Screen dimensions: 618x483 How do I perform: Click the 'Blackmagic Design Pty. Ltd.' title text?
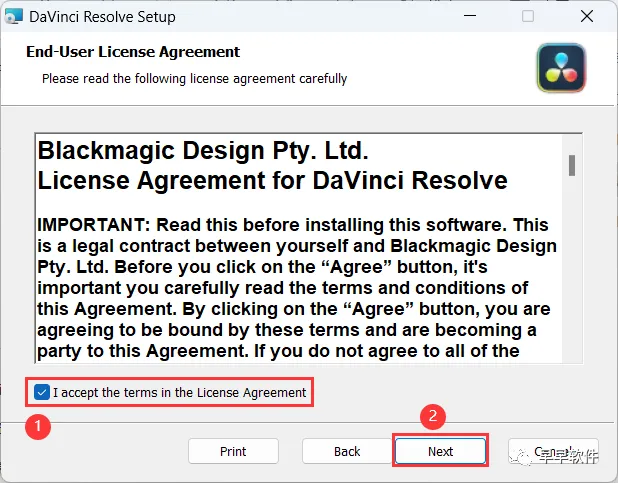click(x=203, y=150)
